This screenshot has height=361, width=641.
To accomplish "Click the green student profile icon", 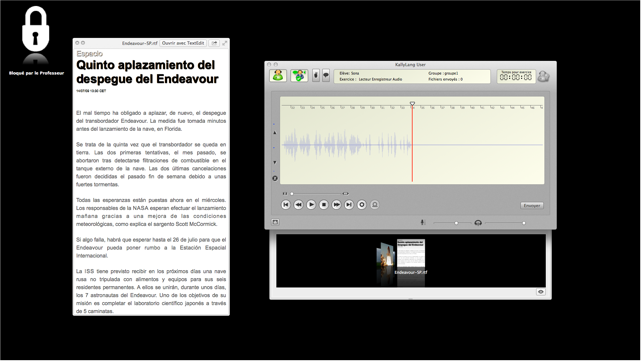I will [x=278, y=76].
